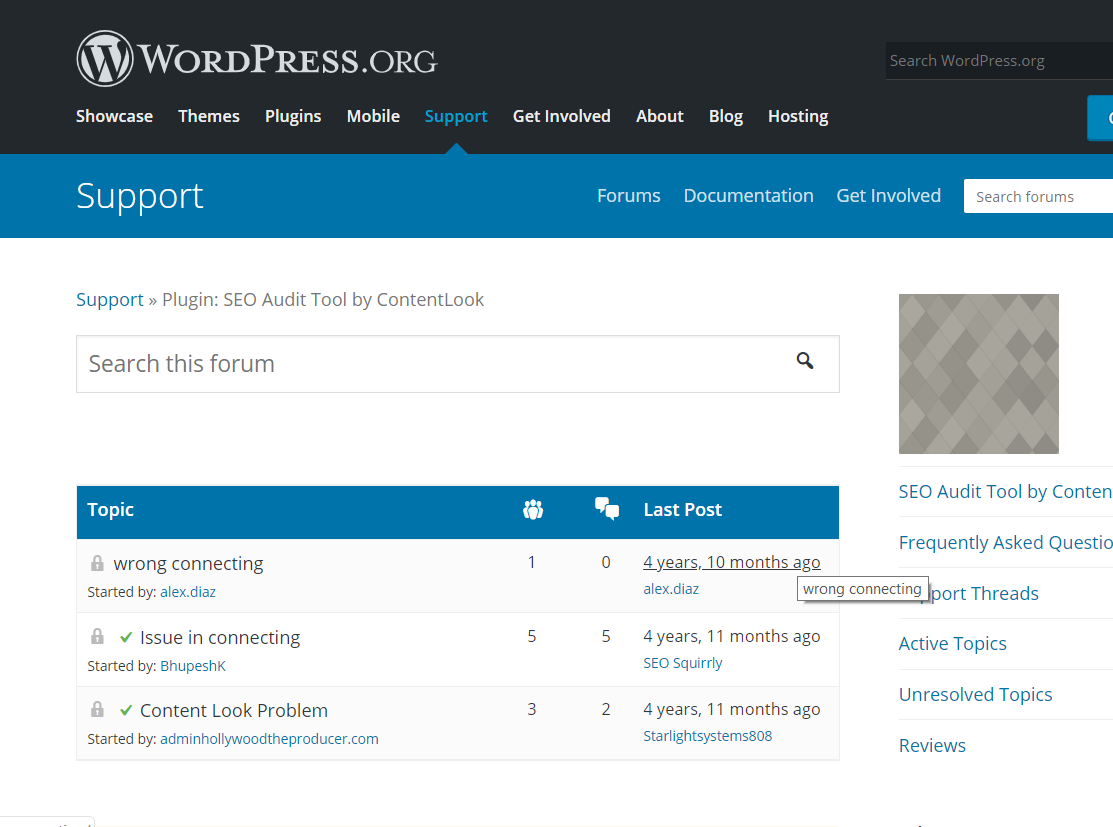Open the Active Topics sidebar link
The width and height of the screenshot is (1113, 827).
953,644
